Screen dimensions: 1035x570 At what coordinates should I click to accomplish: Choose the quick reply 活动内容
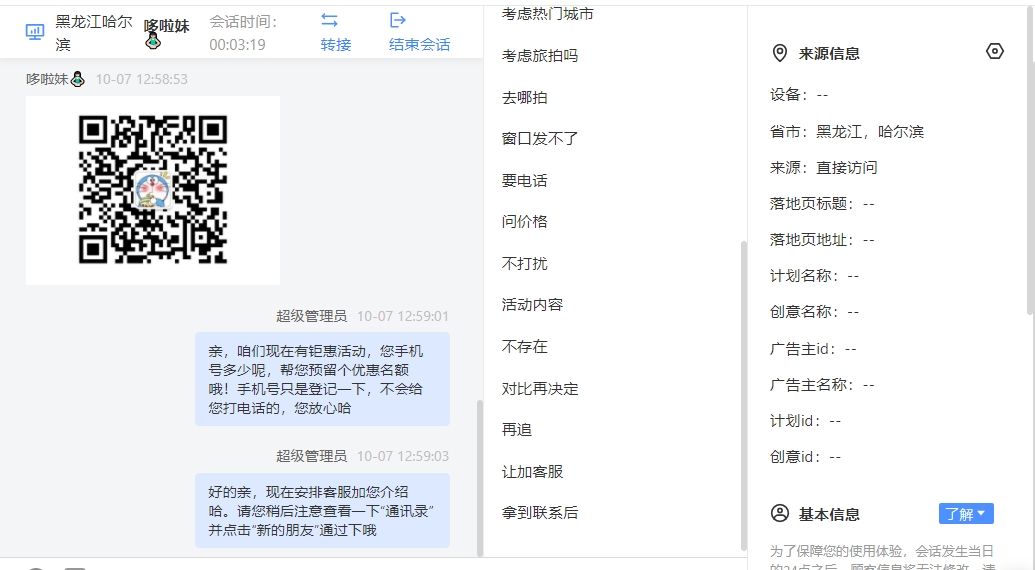pos(532,305)
